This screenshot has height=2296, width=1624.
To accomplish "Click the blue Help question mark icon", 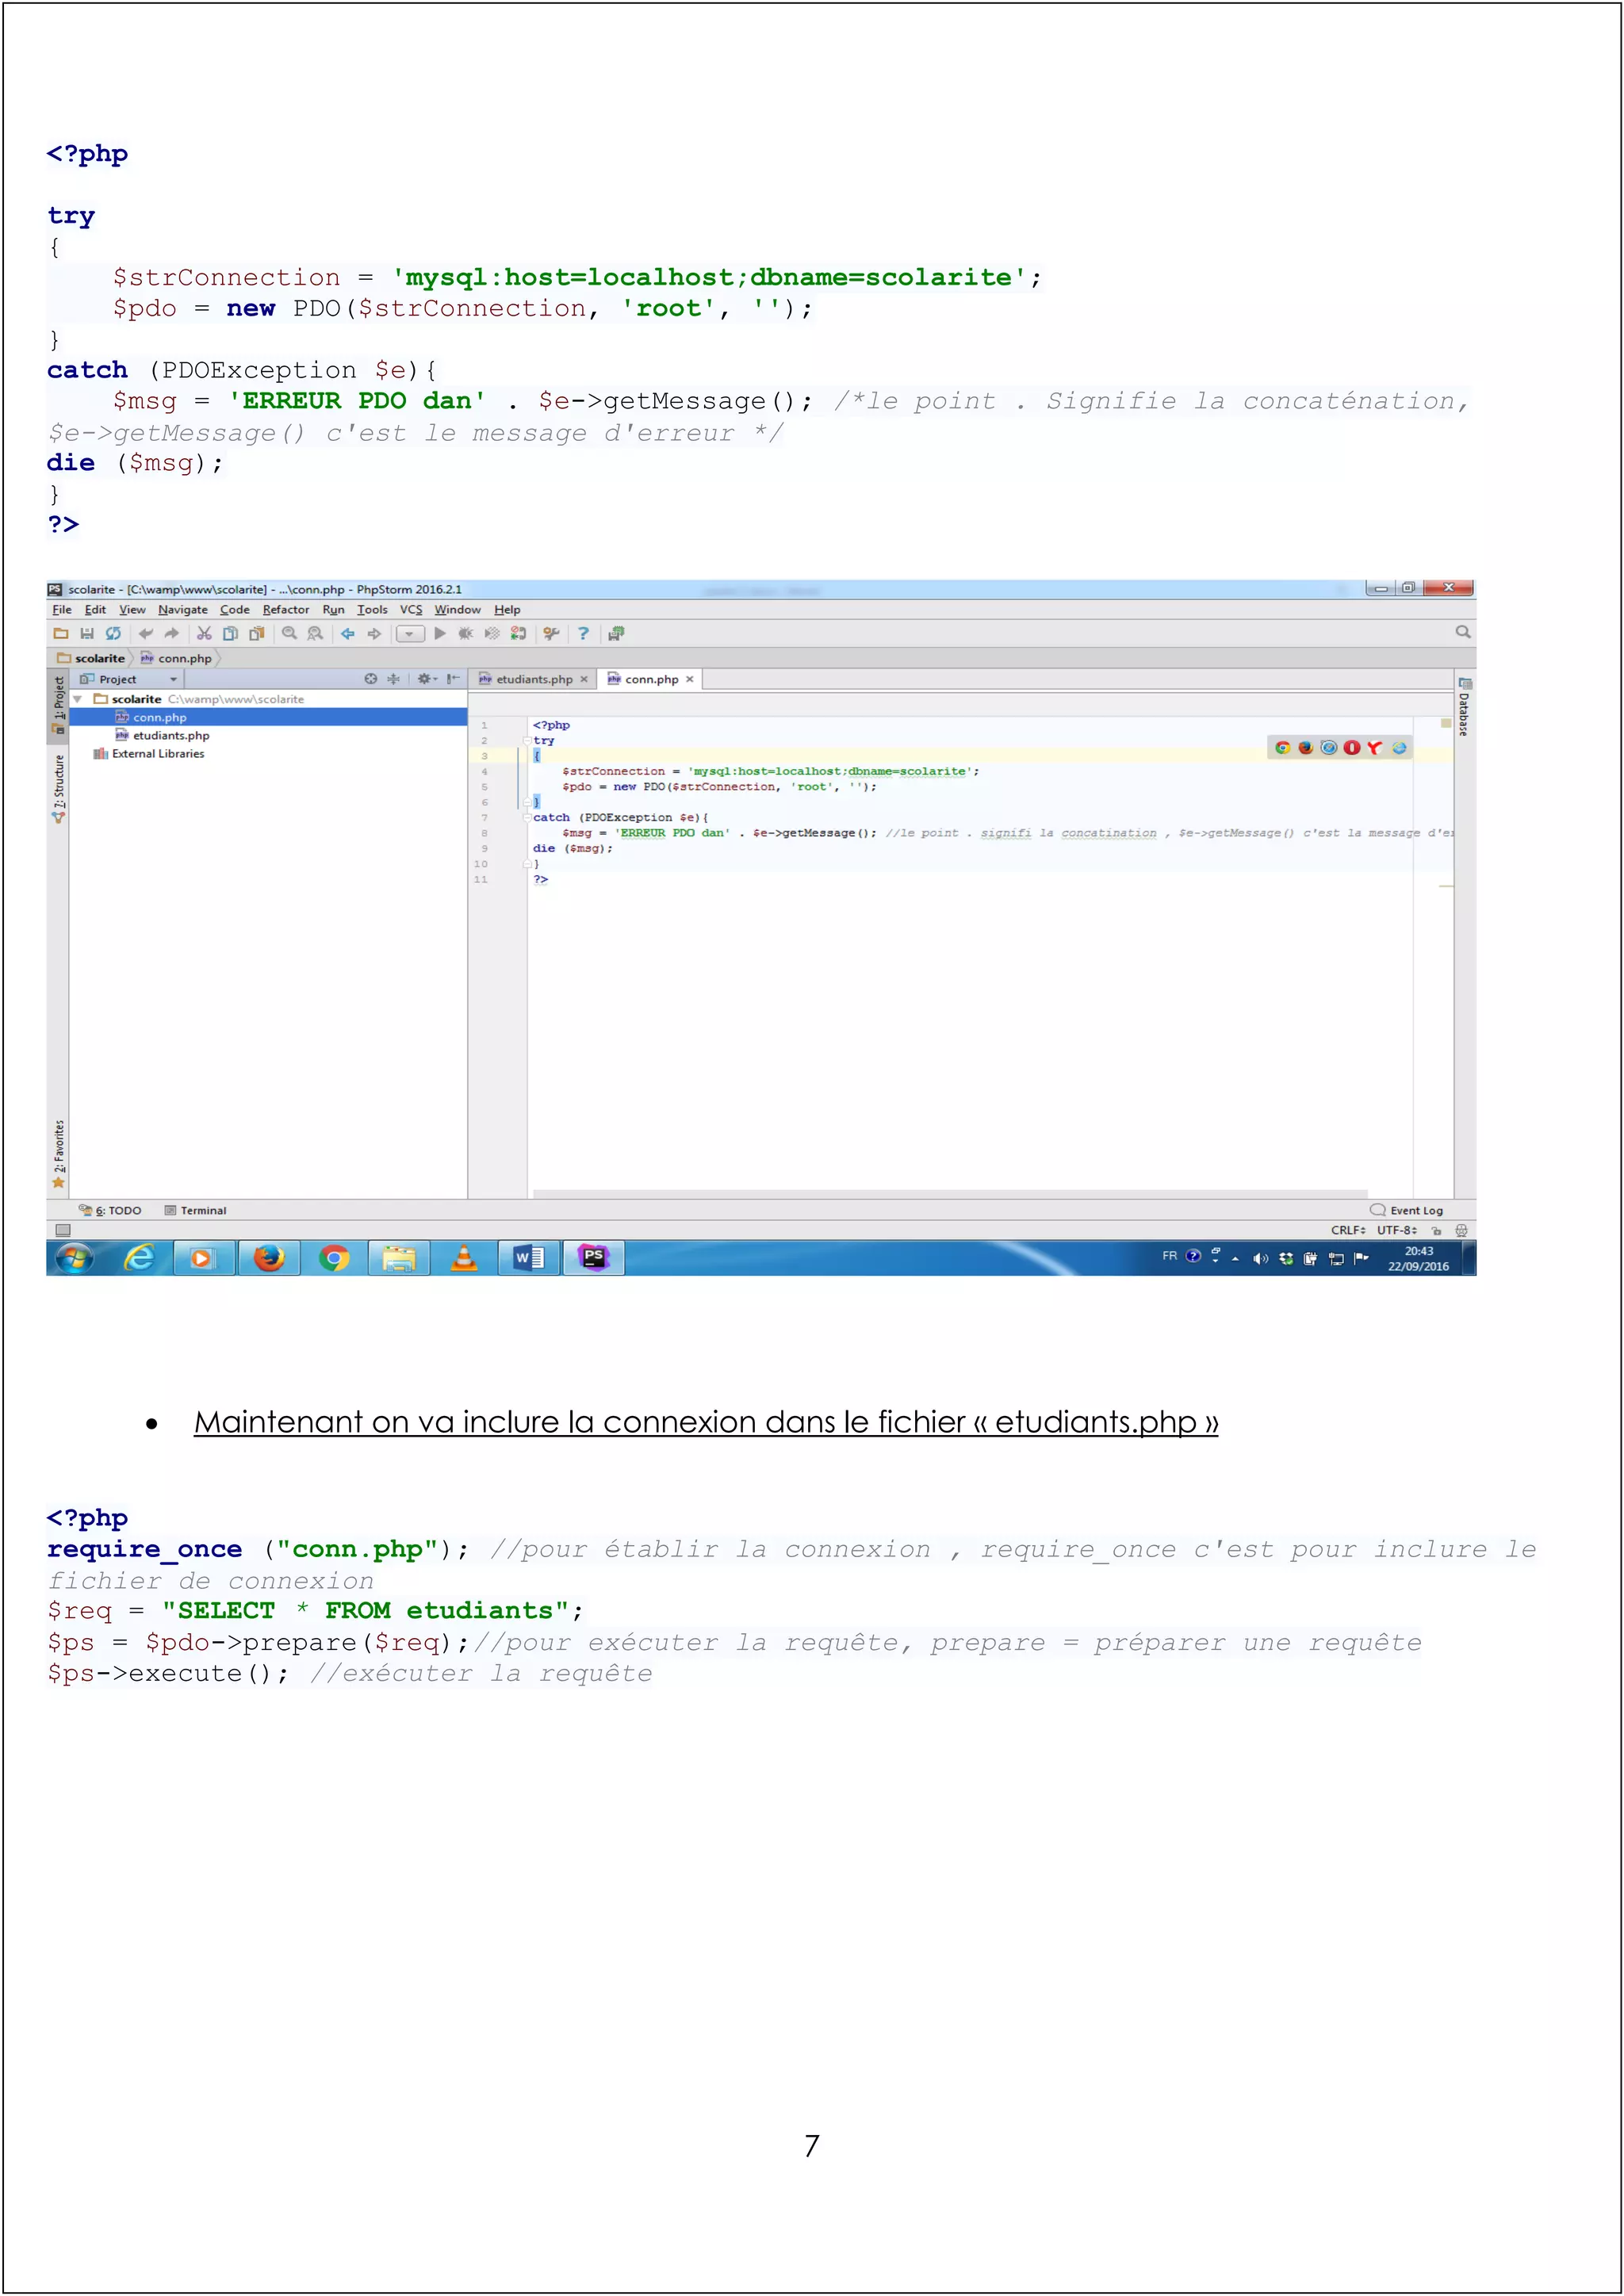I will click(x=583, y=633).
